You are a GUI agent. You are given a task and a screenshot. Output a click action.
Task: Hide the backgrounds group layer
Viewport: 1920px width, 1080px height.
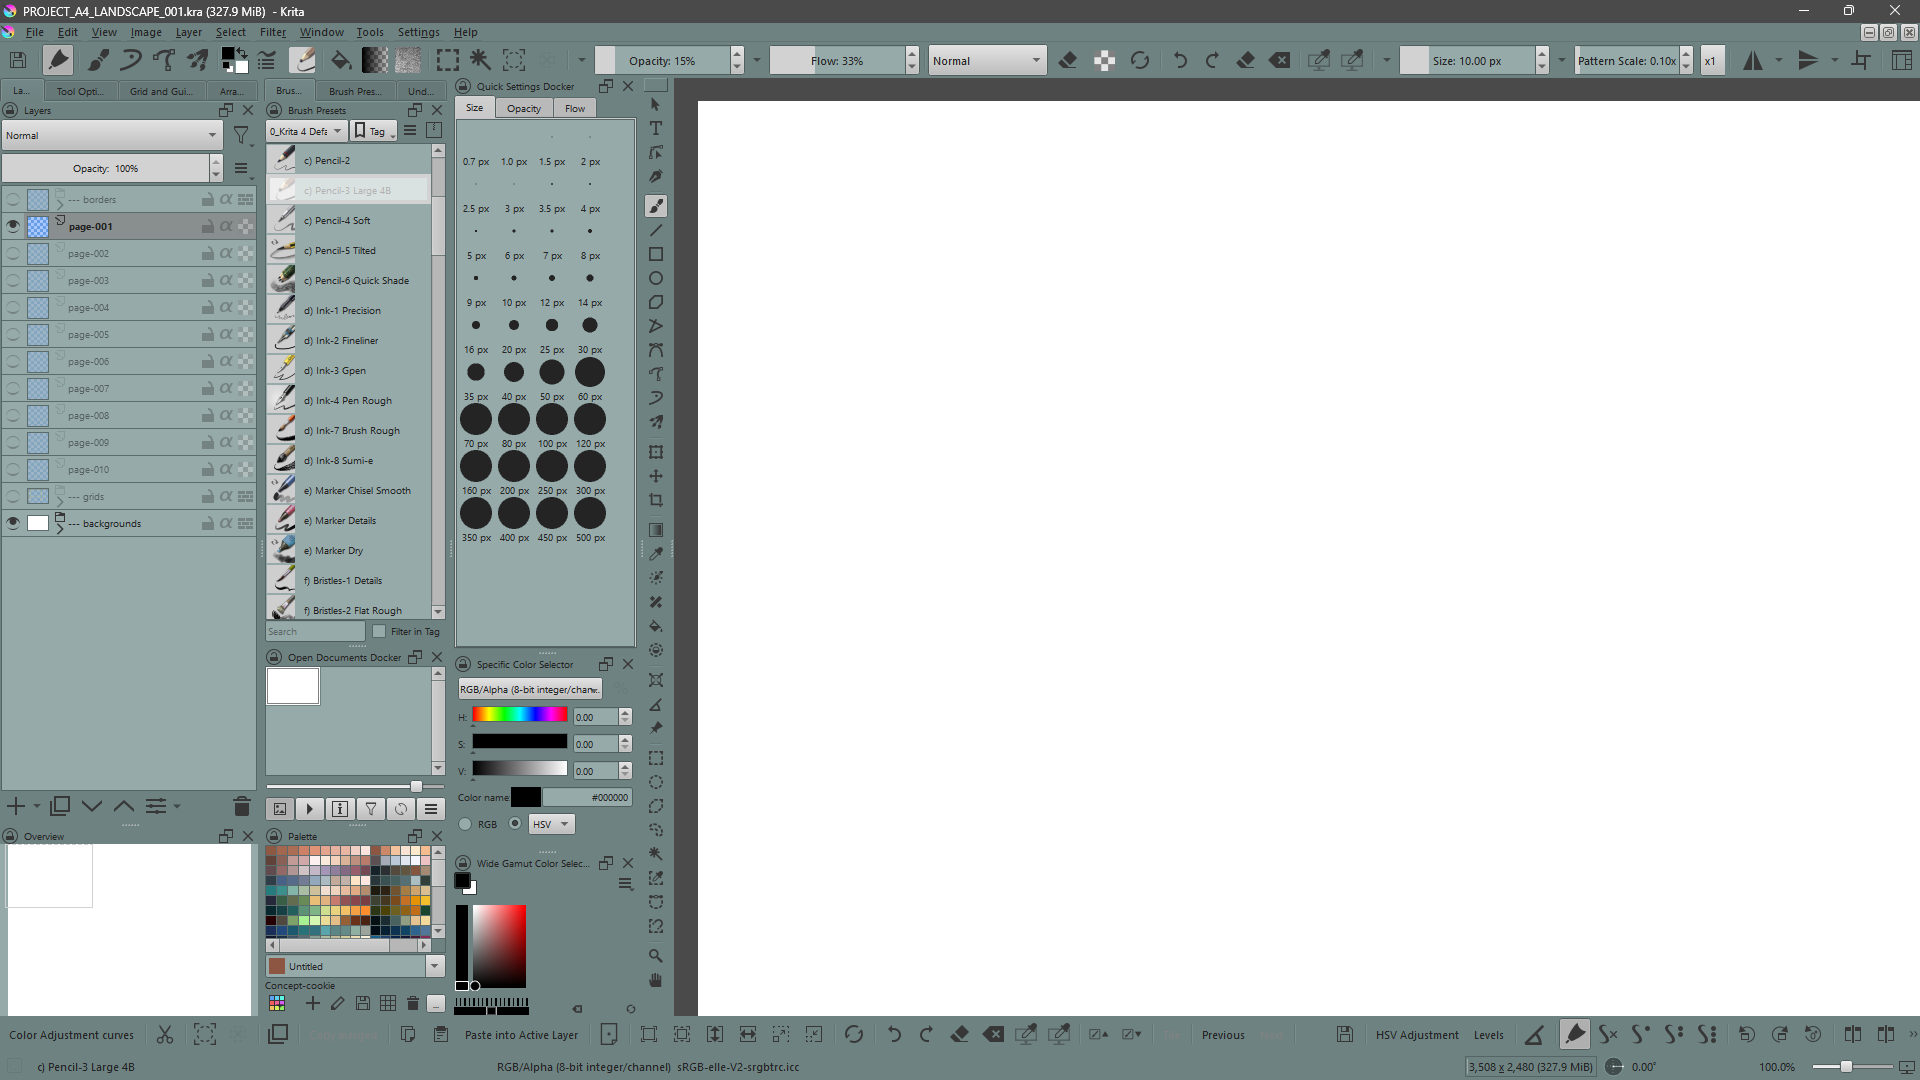click(x=13, y=523)
